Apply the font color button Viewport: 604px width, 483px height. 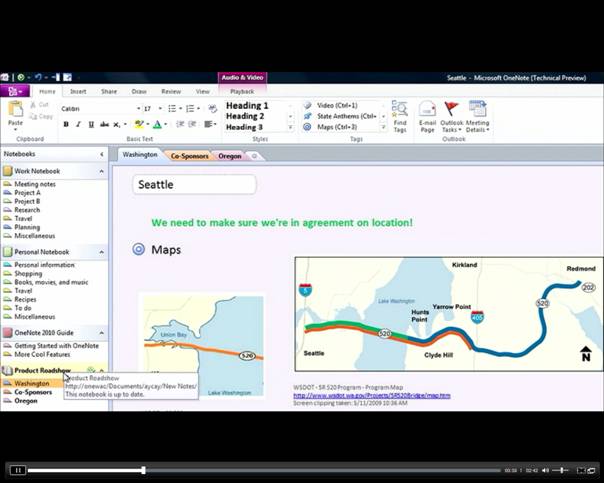[157, 124]
